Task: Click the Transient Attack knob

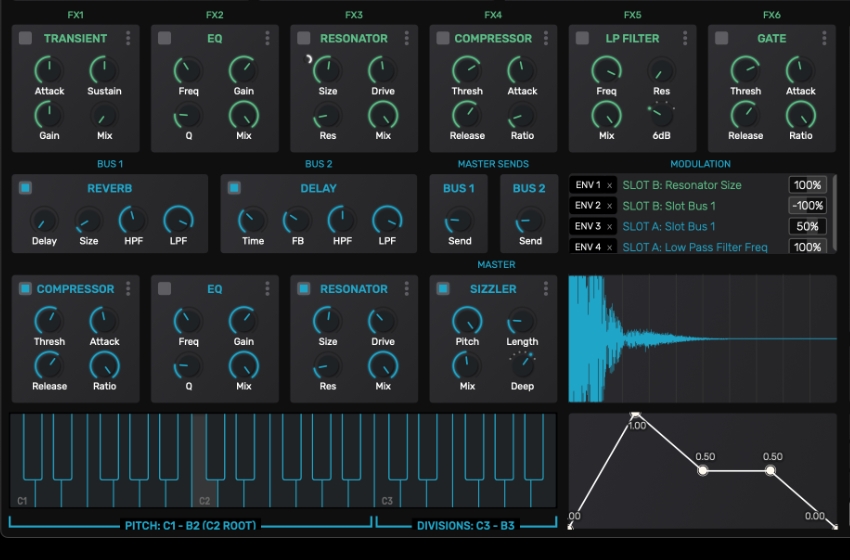Action: click(49, 70)
